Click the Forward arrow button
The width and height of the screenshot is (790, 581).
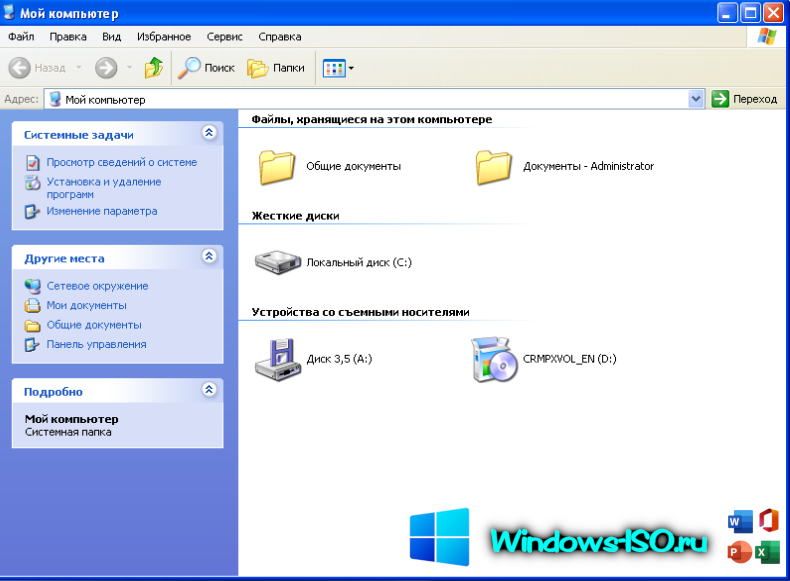pyautogui.click(x=106, y=68)
